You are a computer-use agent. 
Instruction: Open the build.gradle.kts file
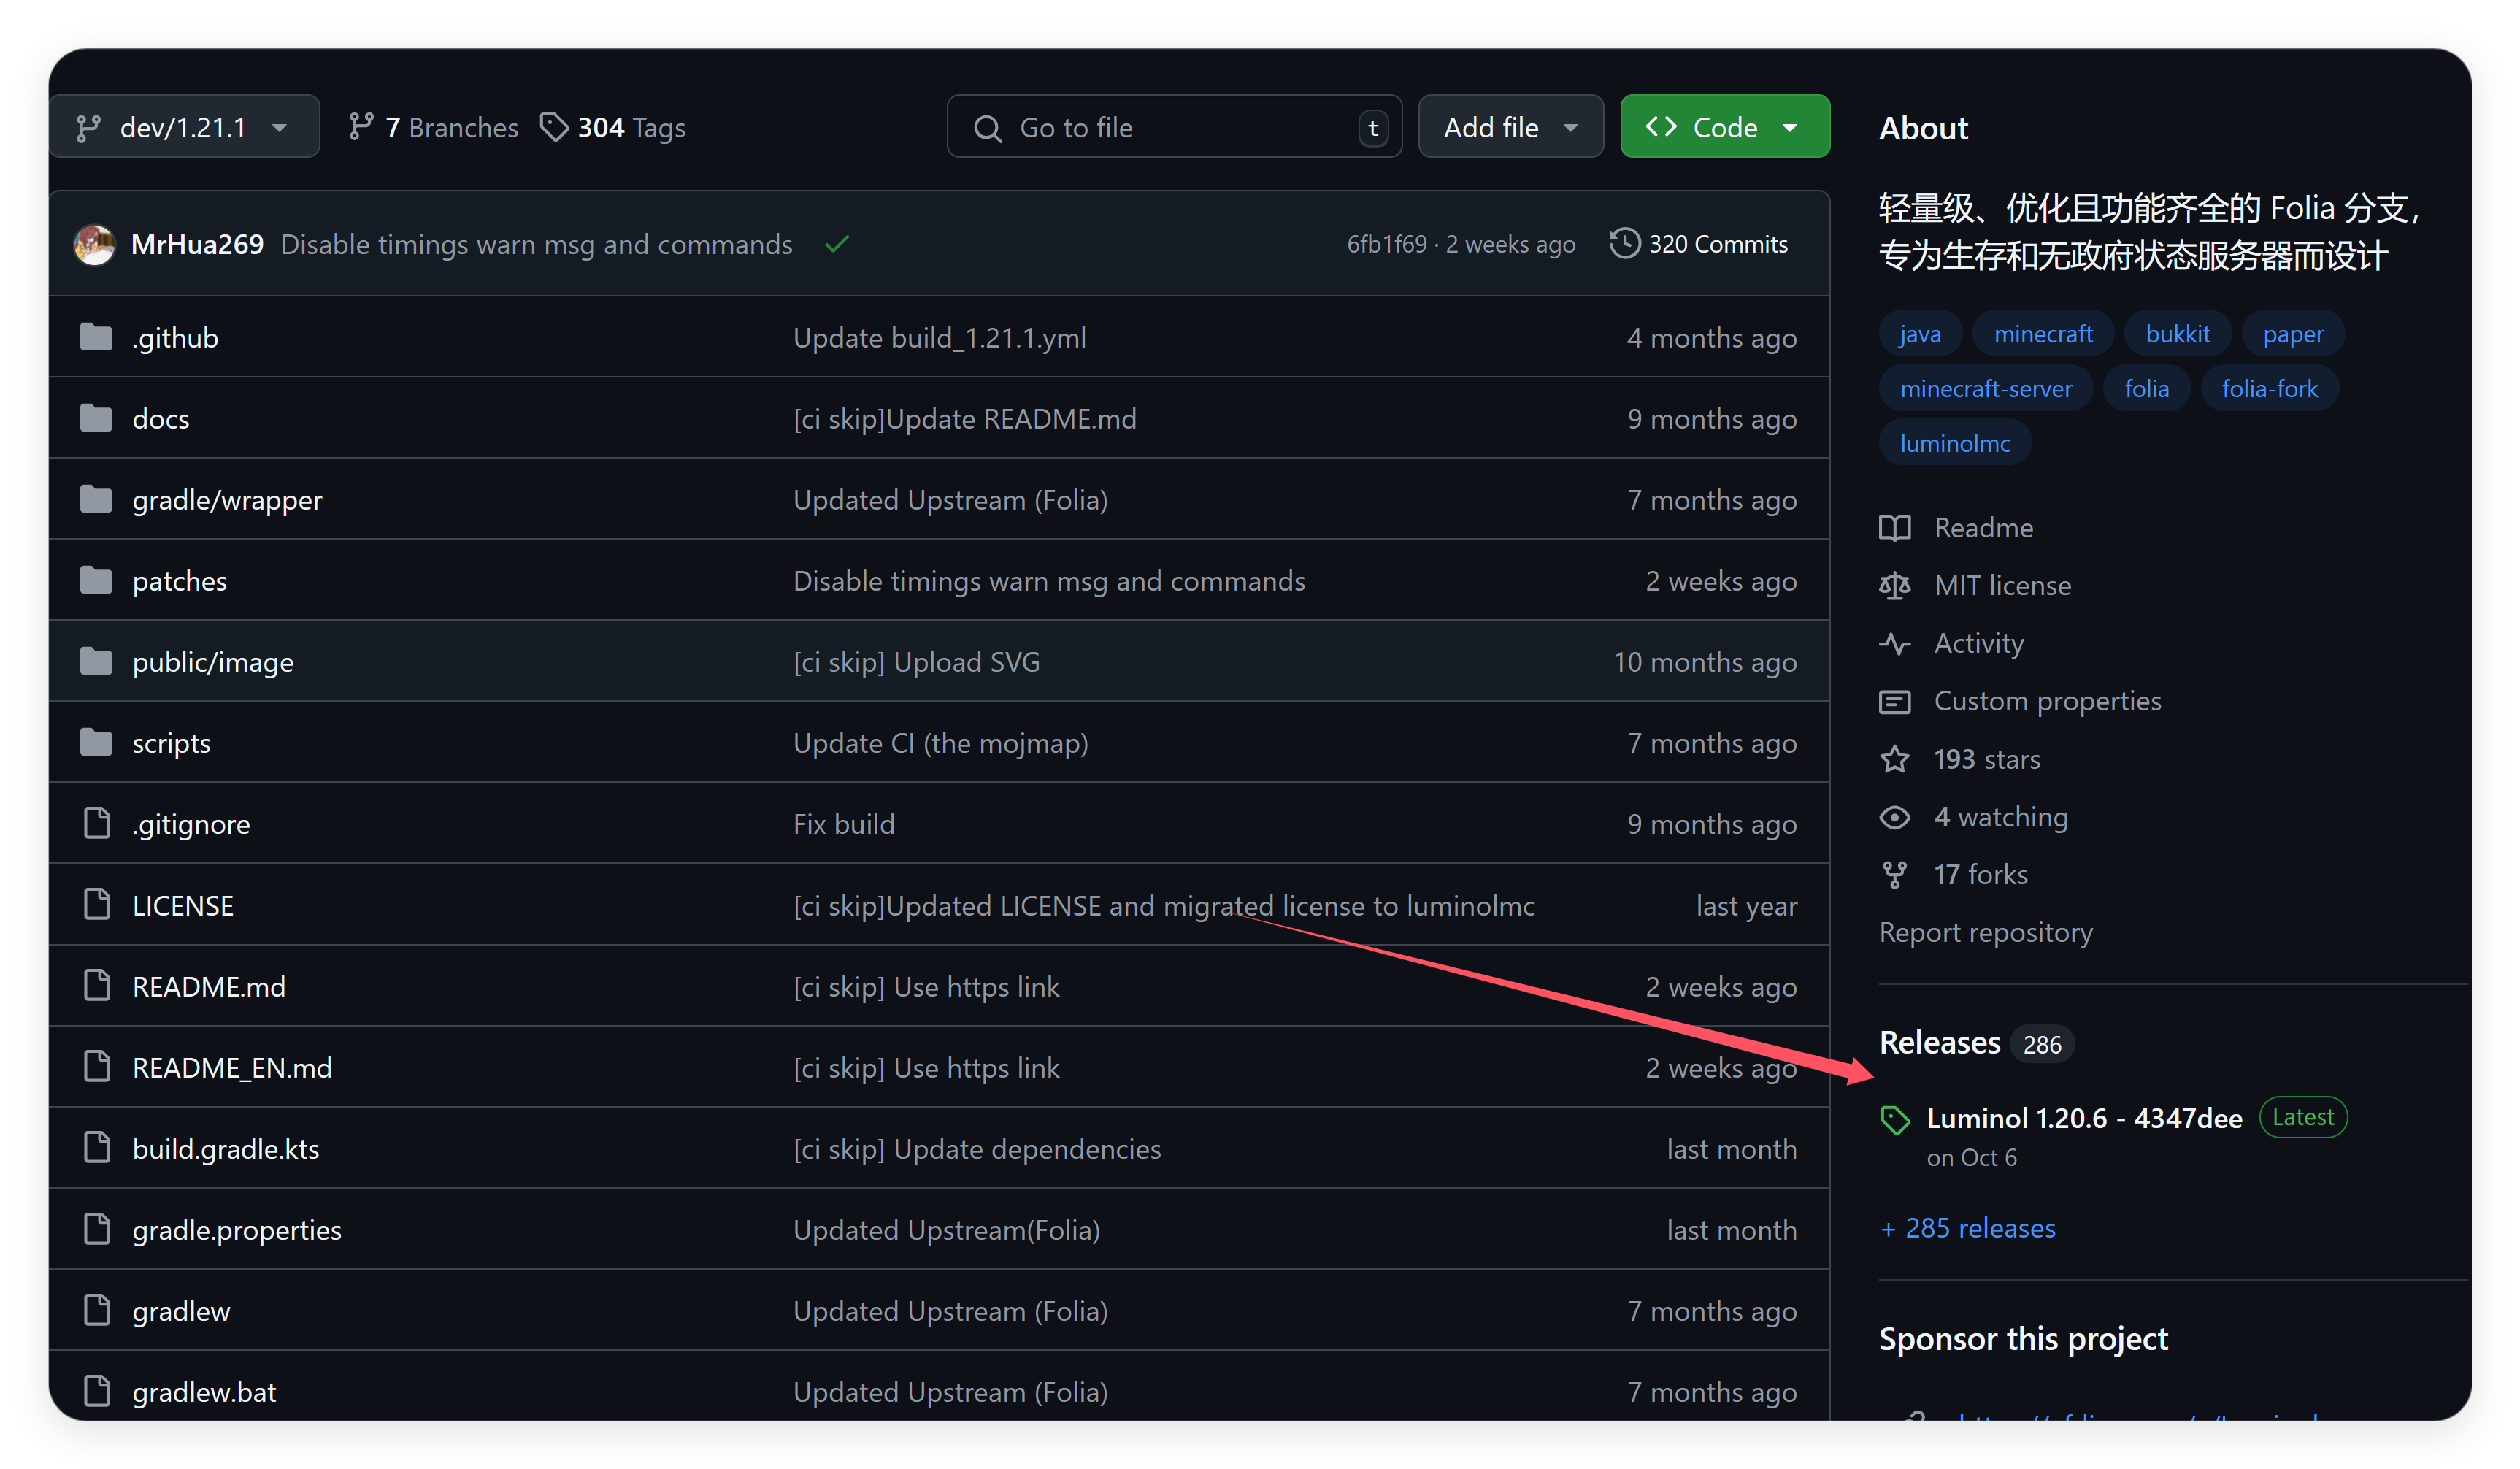[226, 1149]
